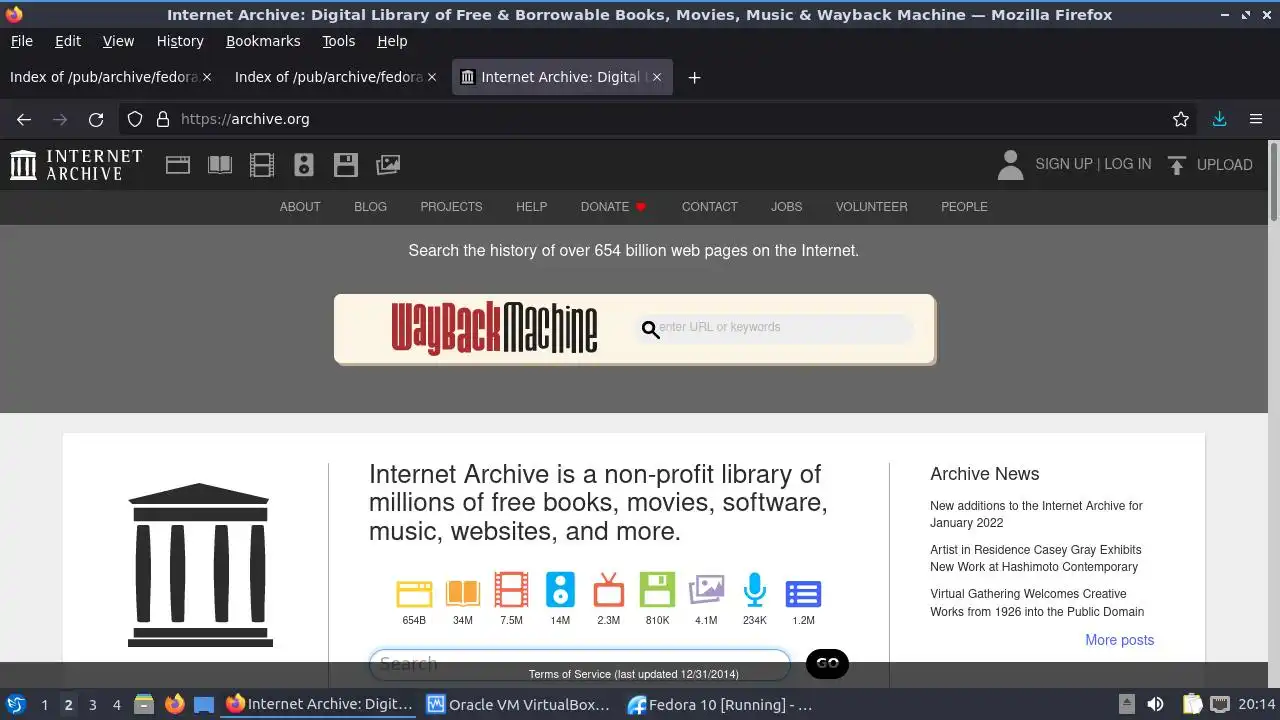Open the 14M audio collection icon
1280x720 pixels.
coord(560,590)
